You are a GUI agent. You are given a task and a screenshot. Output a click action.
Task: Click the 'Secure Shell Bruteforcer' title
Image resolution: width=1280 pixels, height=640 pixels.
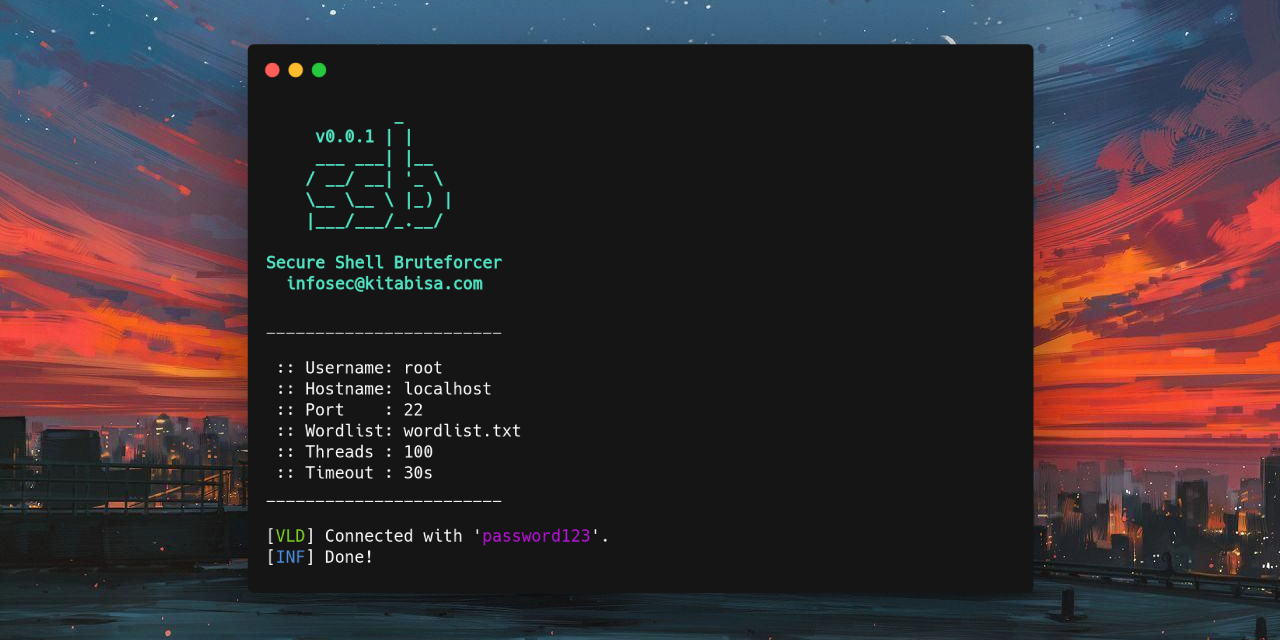384,262
